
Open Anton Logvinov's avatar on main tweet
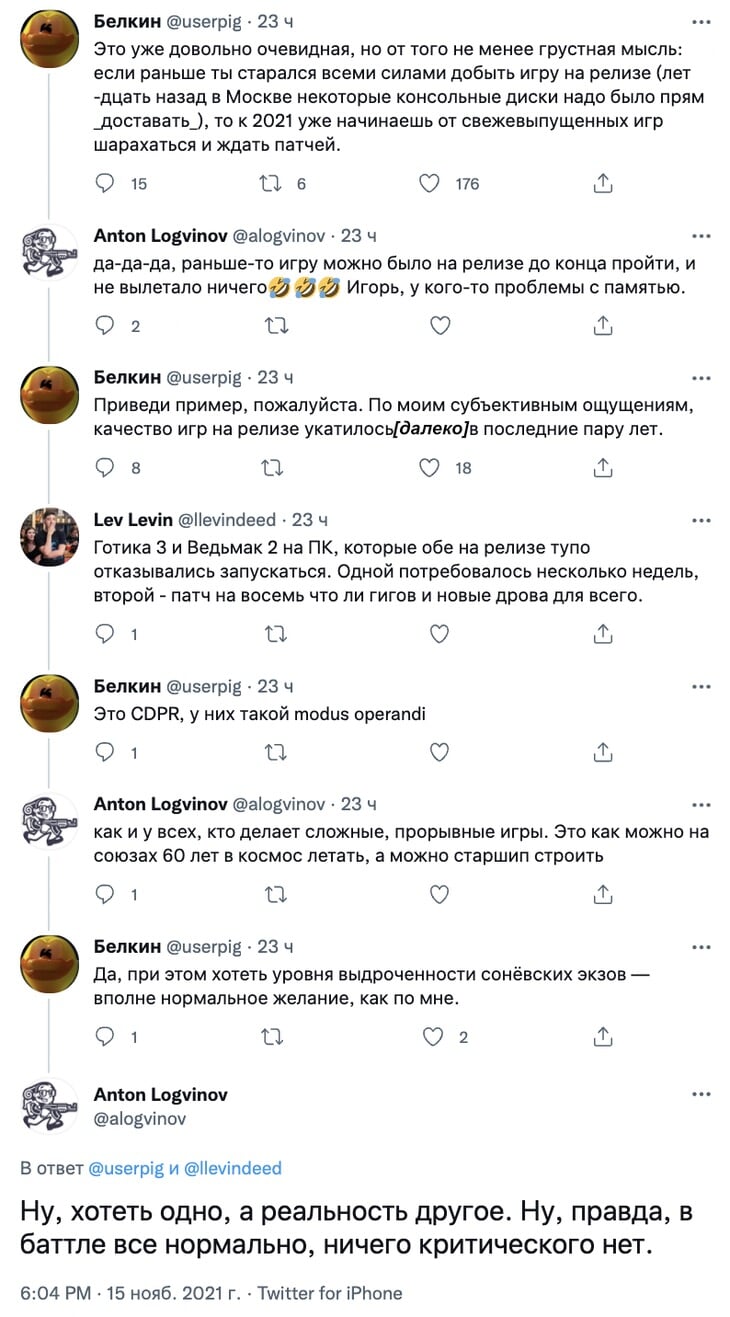click(50, 1105)
